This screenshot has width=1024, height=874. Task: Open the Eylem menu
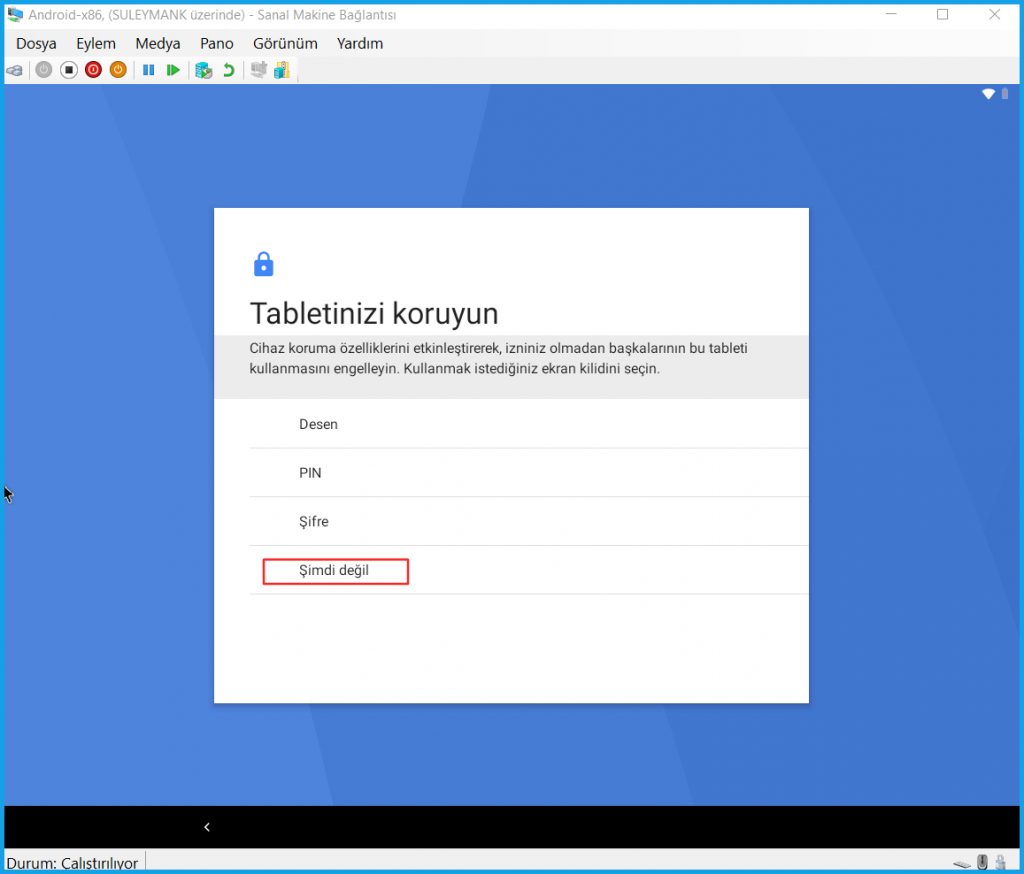96,44
